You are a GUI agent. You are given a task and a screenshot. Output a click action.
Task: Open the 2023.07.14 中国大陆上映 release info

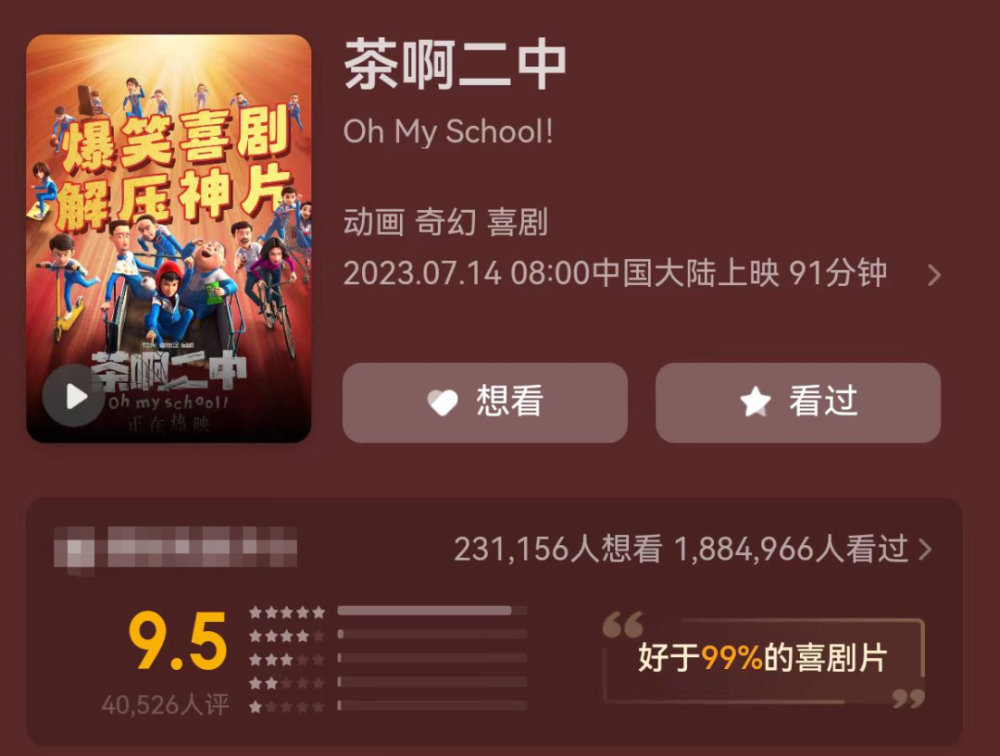click(615, 274)
